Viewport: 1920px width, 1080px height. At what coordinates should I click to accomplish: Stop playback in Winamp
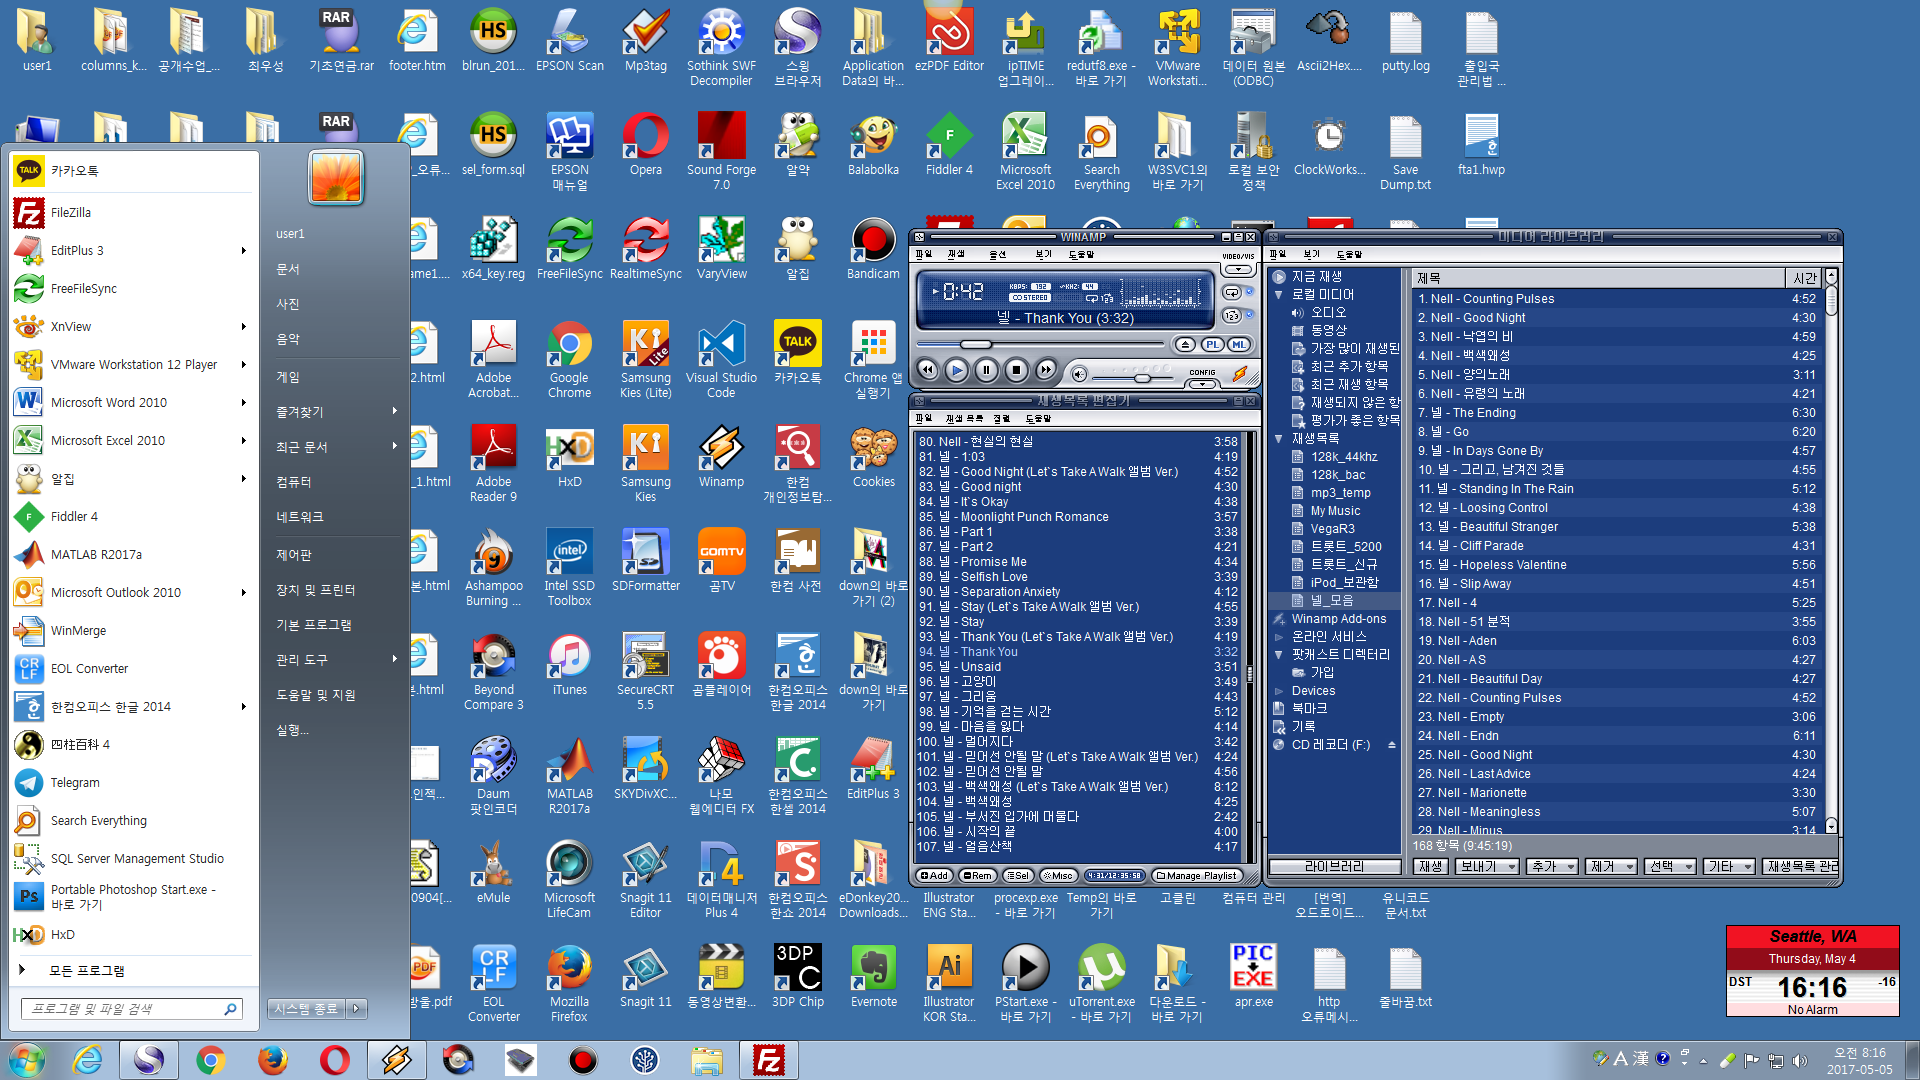pos(1016,370)
